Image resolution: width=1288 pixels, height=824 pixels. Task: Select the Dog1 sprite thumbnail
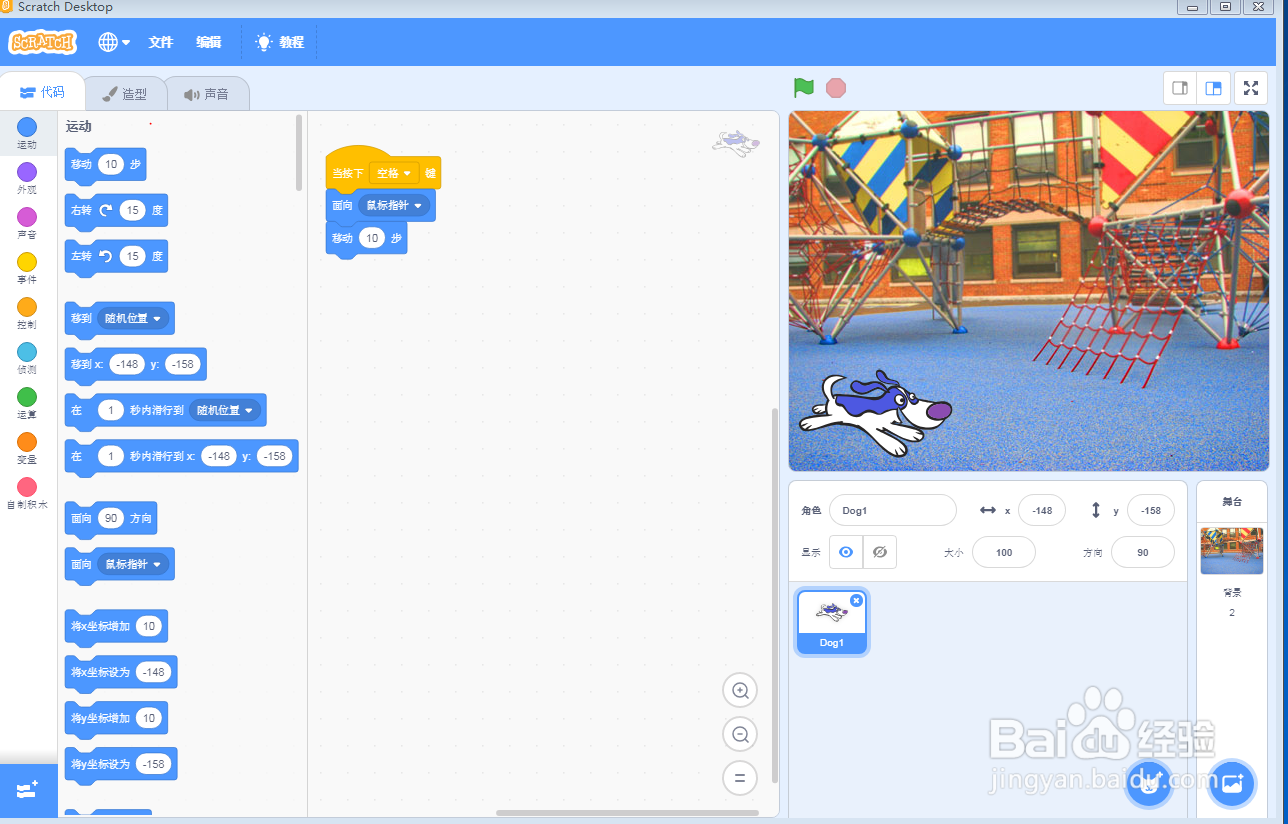click(x=832, y=621)
